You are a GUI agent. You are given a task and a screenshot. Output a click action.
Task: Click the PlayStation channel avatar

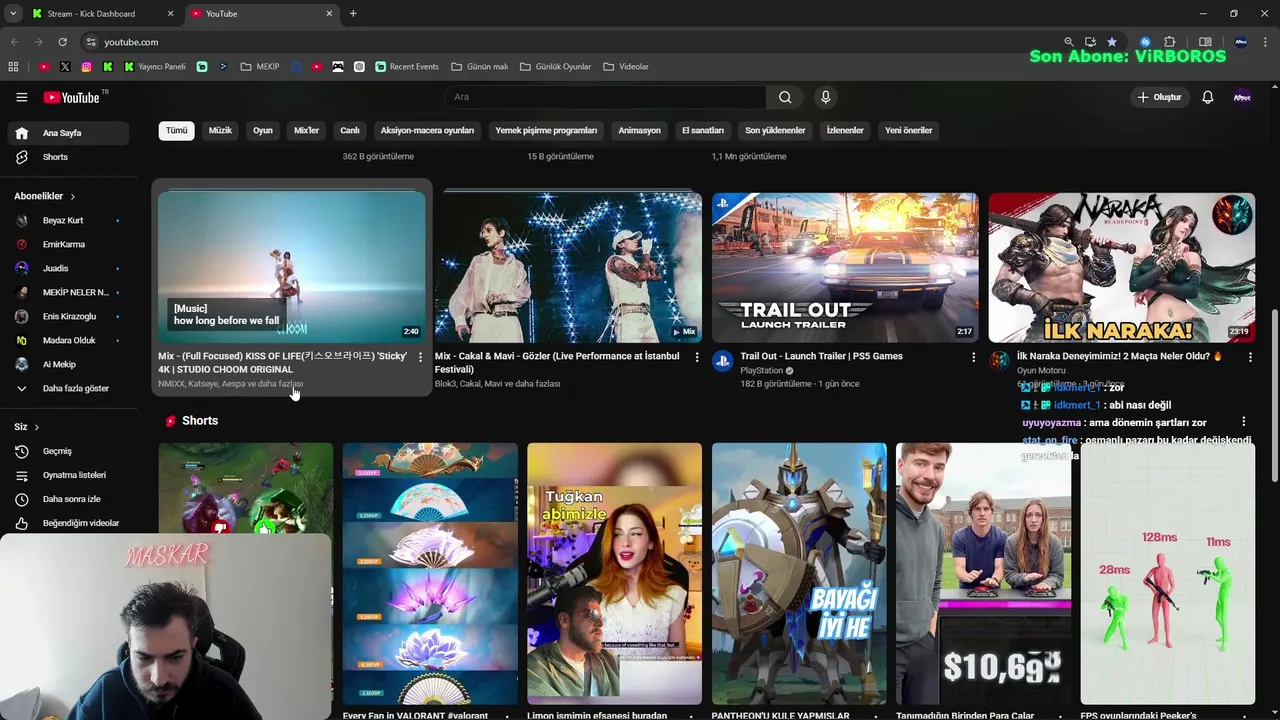[x=723, y=361]
